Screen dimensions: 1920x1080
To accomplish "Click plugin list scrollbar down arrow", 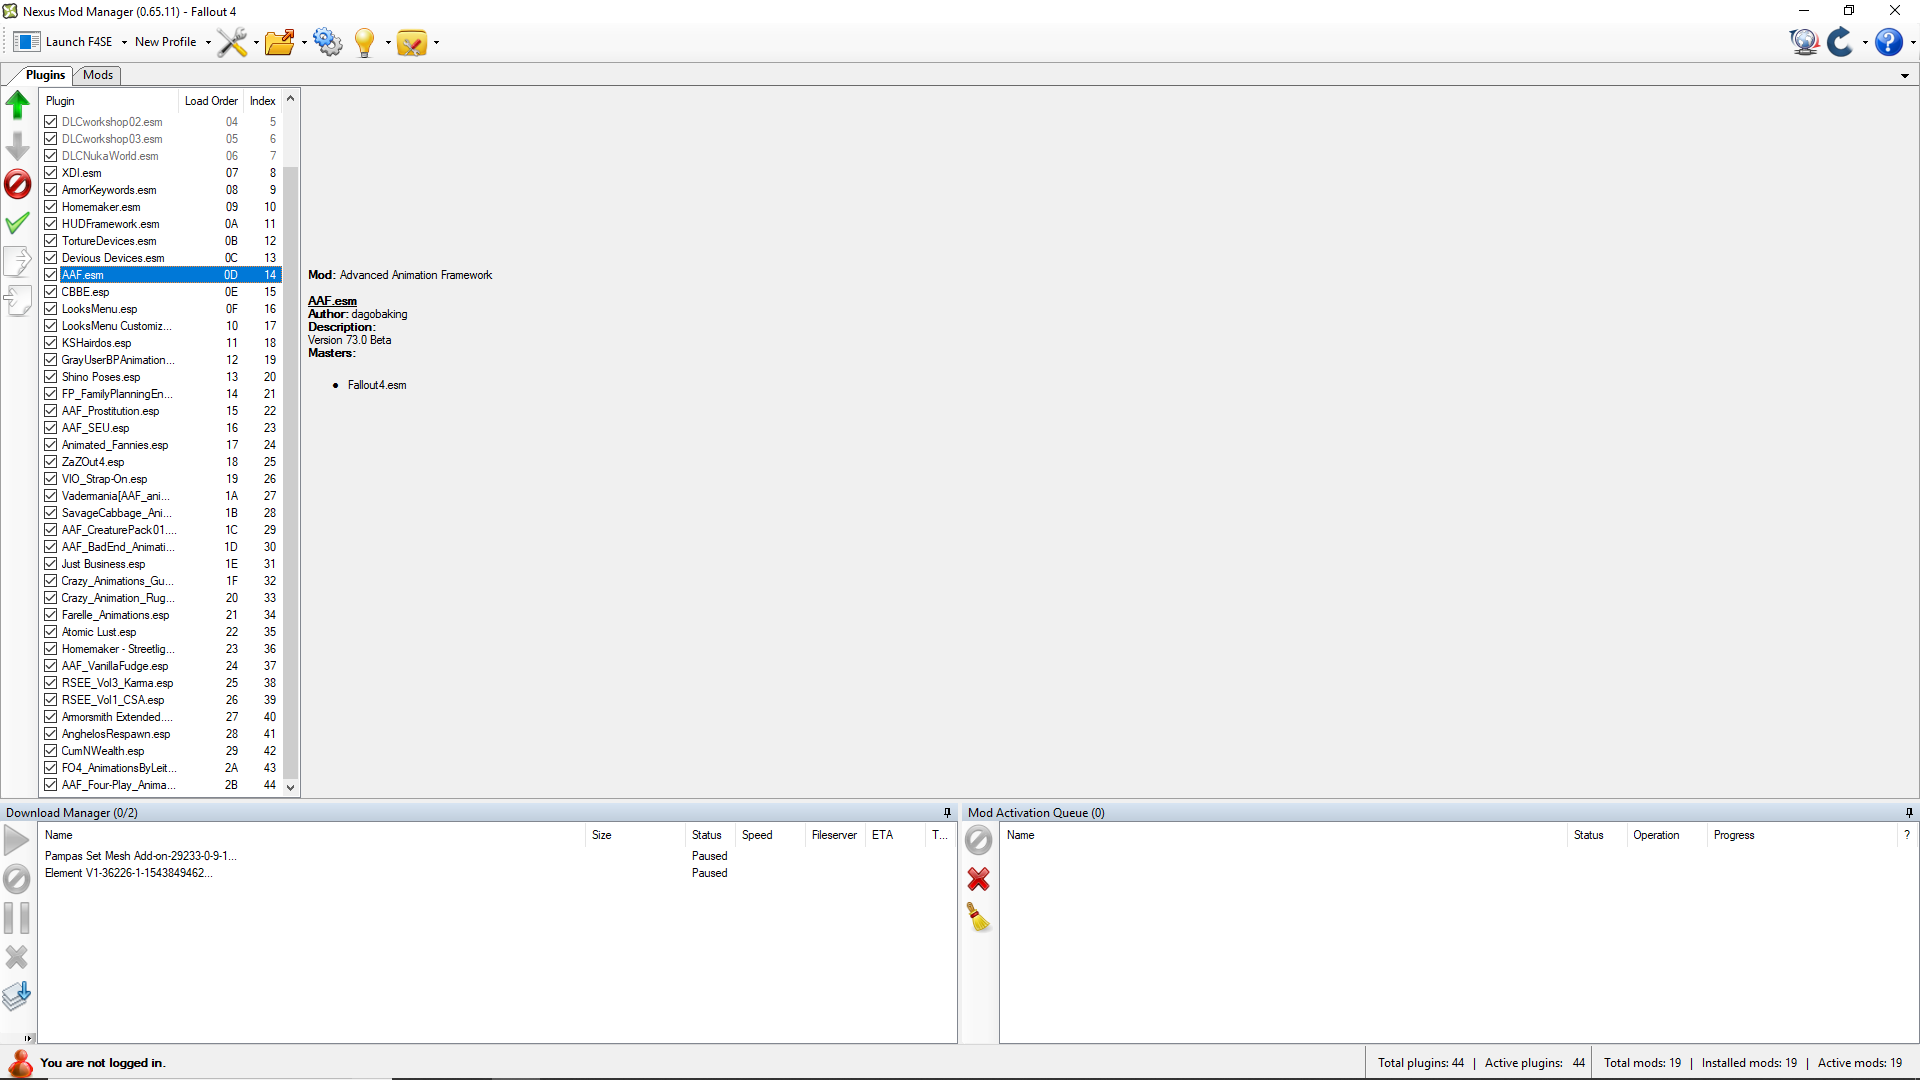I will coord(291,787).
